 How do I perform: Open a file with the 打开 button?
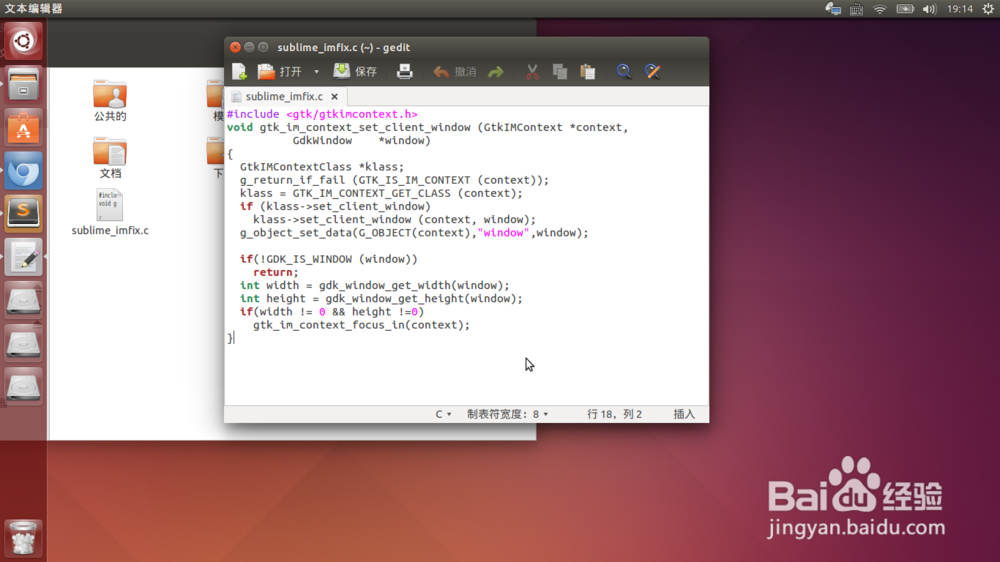pos(279,71)
